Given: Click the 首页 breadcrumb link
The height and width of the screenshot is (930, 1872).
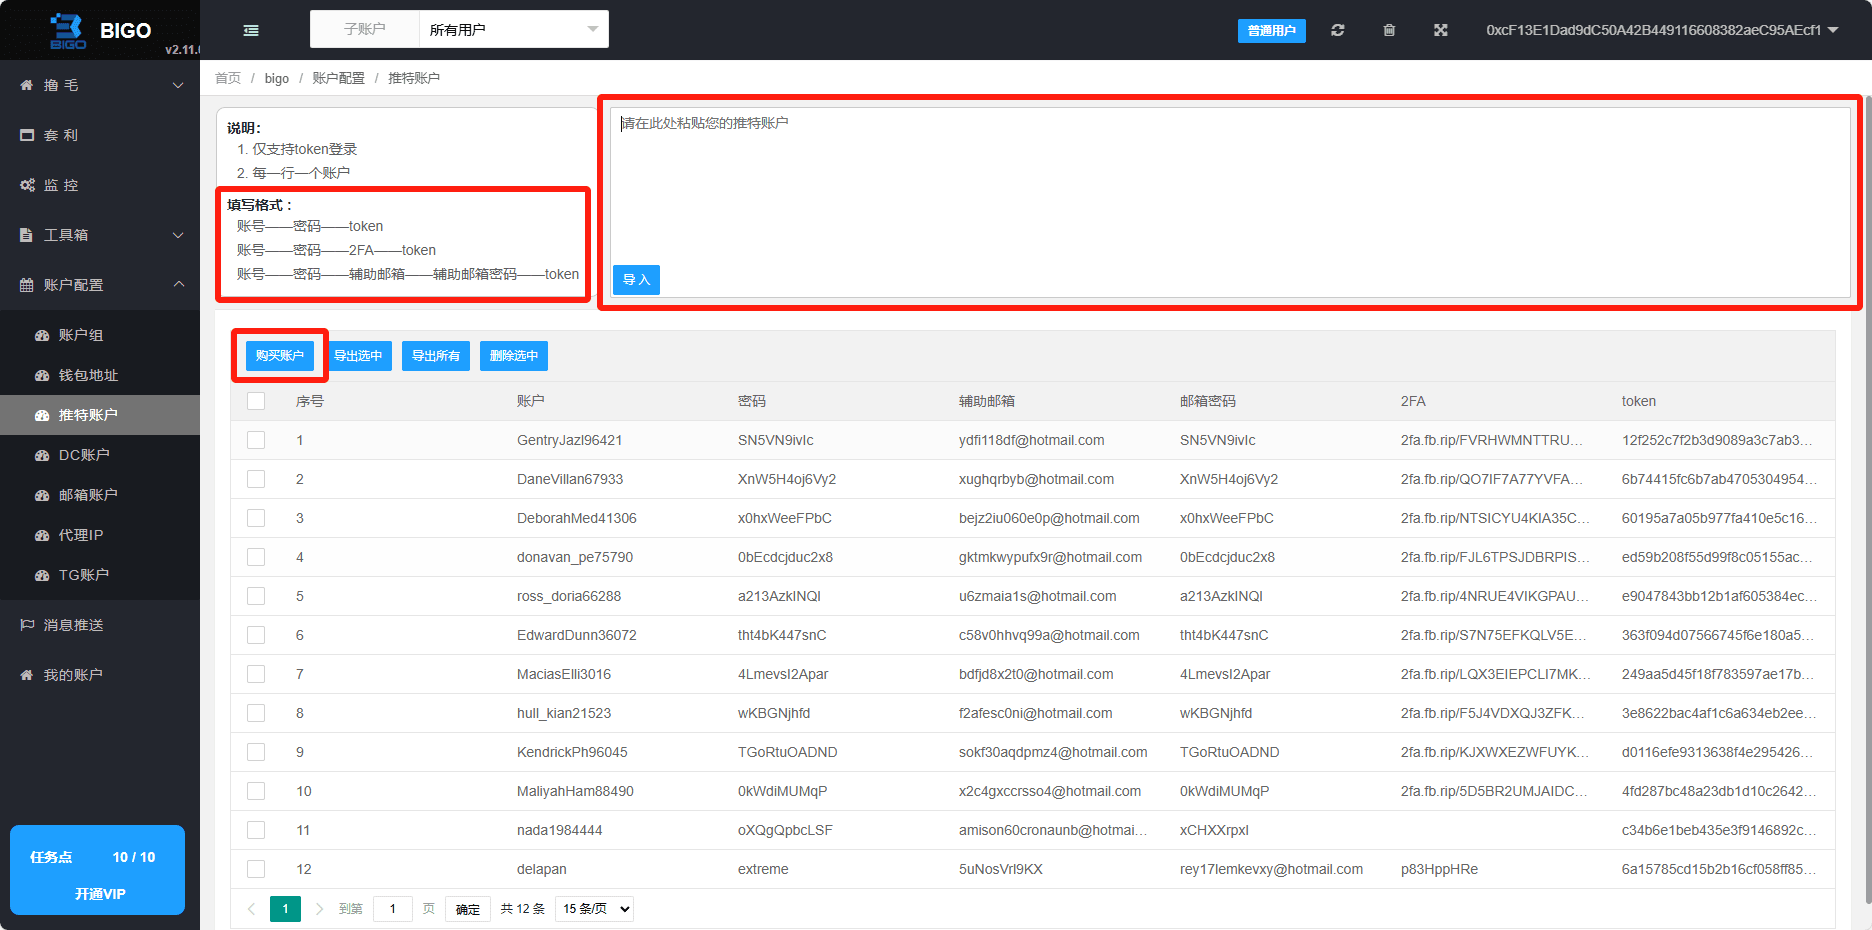Looking at the screenshot, I should coord(228,78).
